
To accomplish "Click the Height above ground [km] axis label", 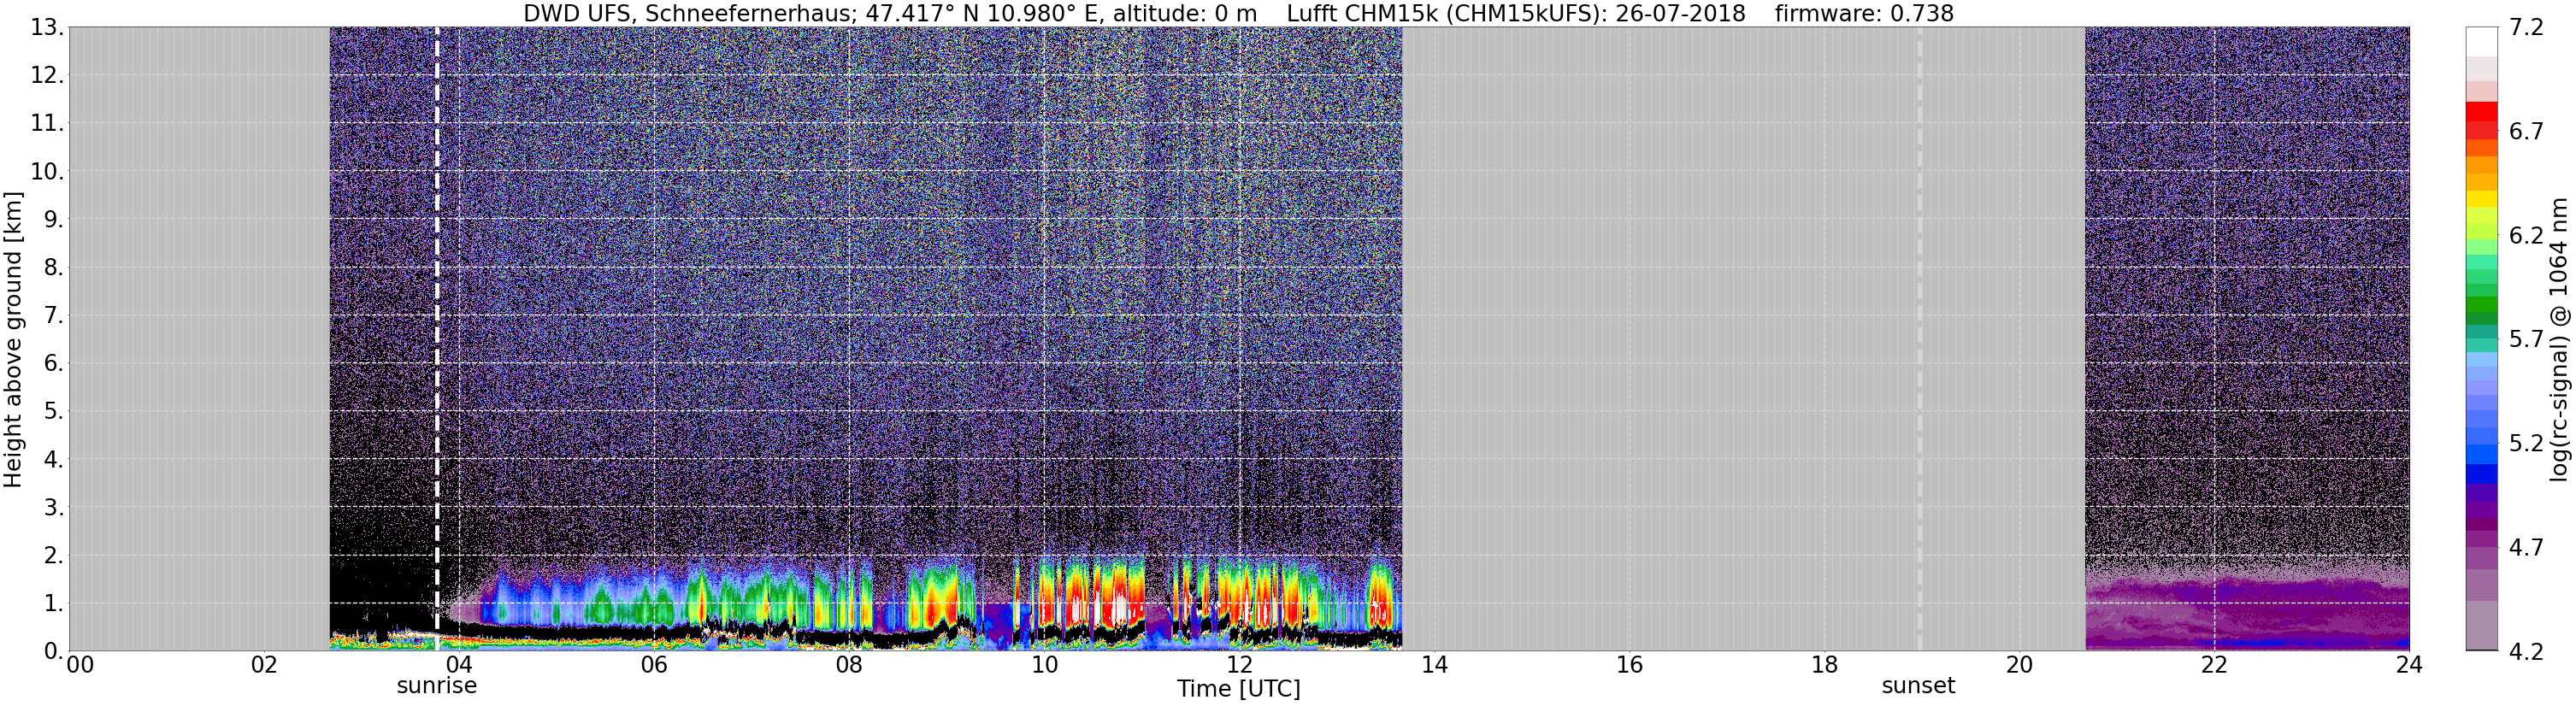I will pos(13,339).
